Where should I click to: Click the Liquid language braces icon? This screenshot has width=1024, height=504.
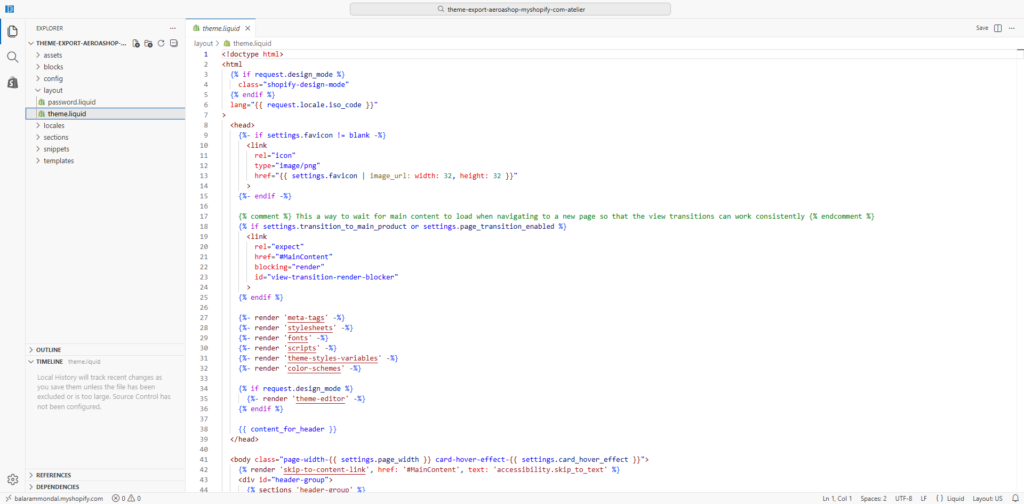click(x=939, y=498)
